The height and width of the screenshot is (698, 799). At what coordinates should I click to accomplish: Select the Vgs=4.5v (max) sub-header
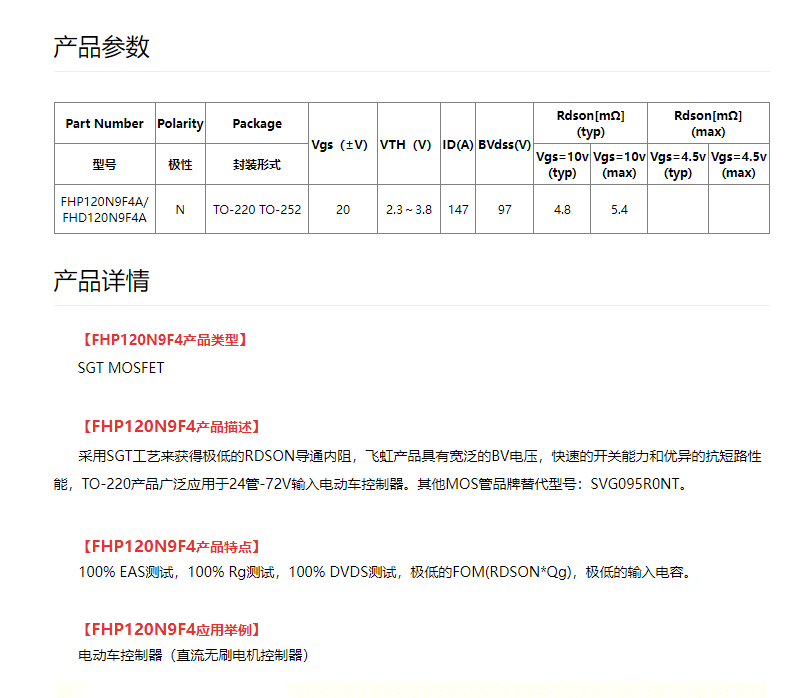tap(738, 165)
